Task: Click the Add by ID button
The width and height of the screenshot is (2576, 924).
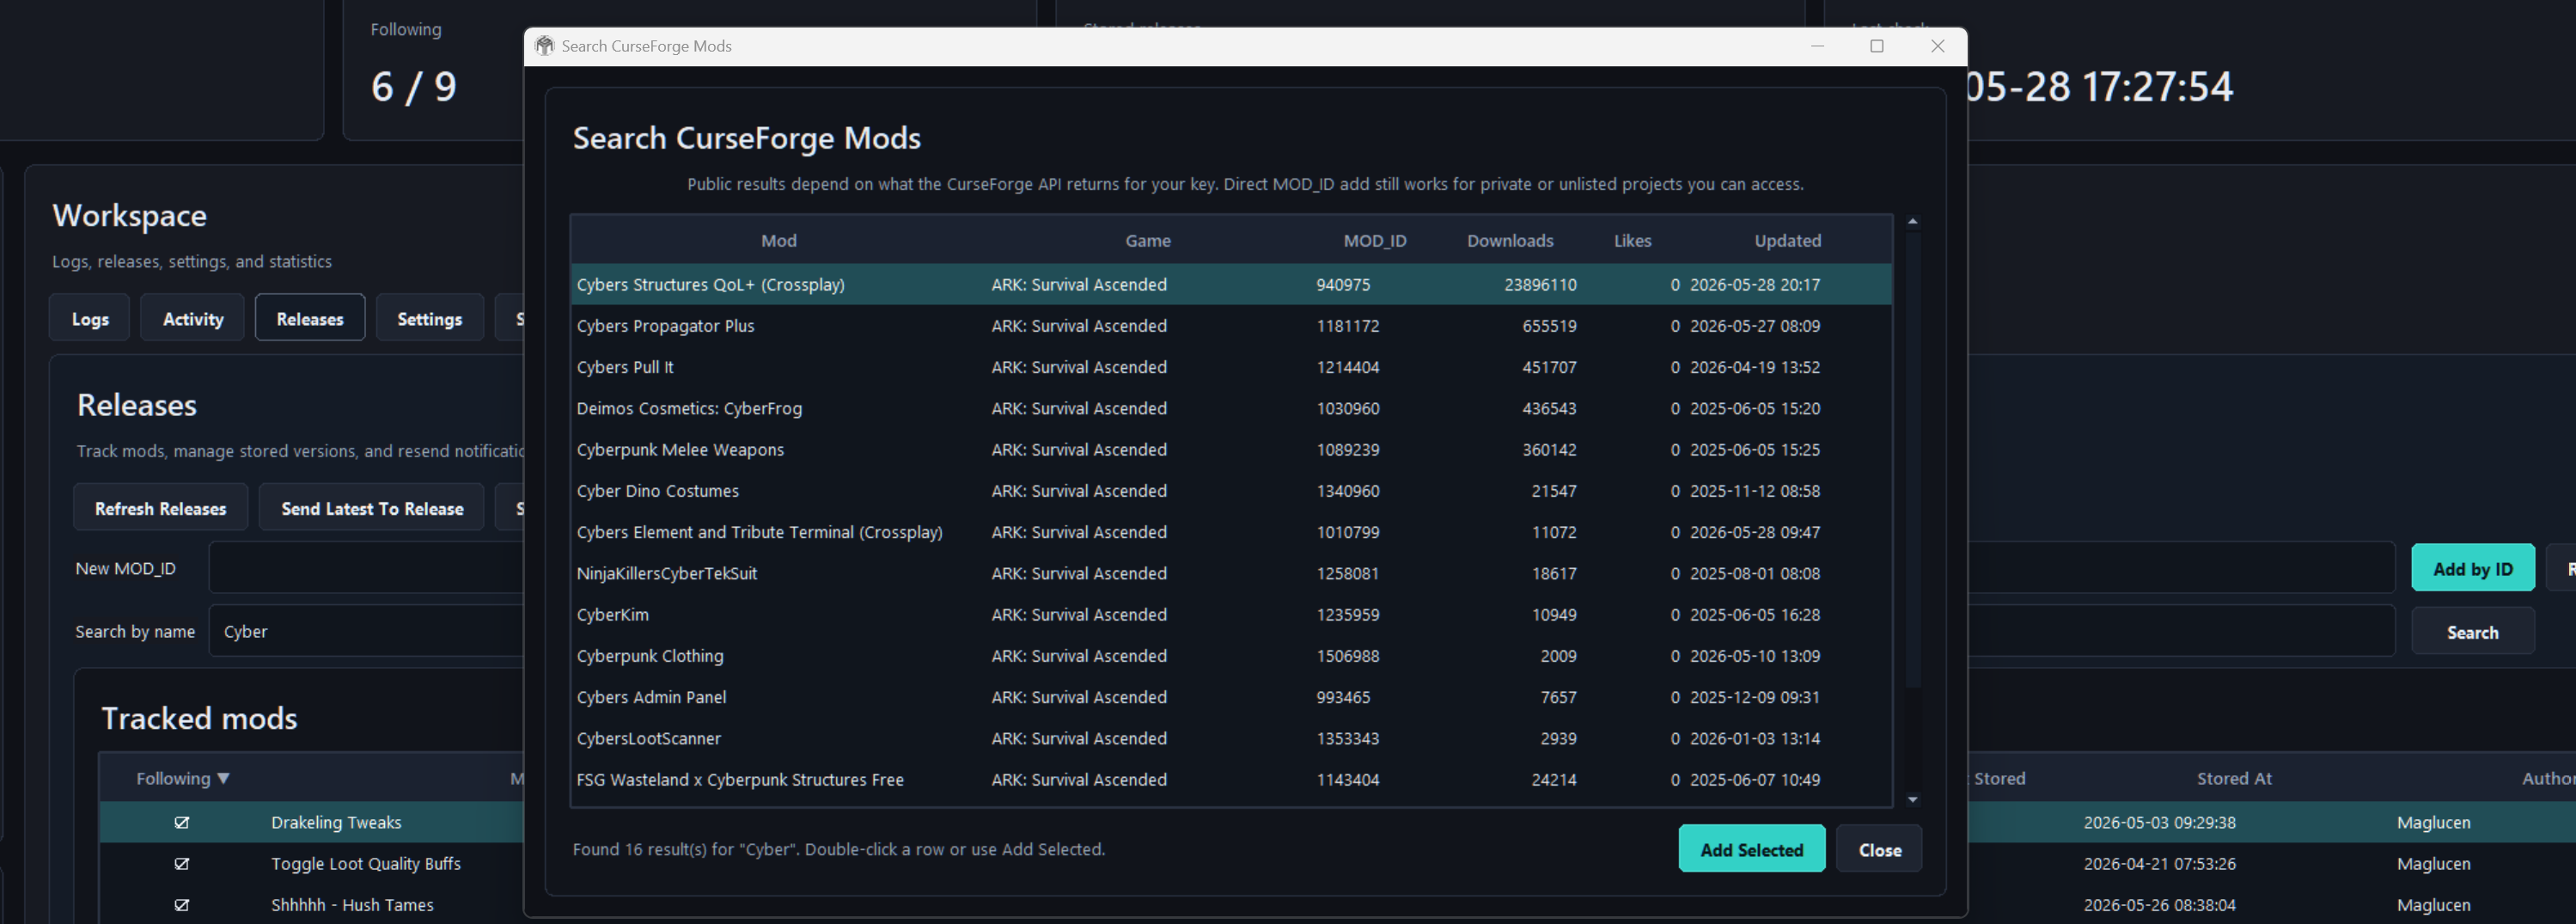Action: (x=2472, y=568)
